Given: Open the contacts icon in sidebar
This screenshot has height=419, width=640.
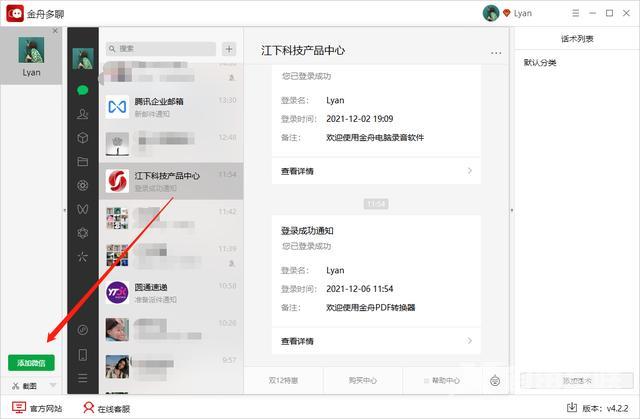Looking at the screenshot, I should 82,114.
